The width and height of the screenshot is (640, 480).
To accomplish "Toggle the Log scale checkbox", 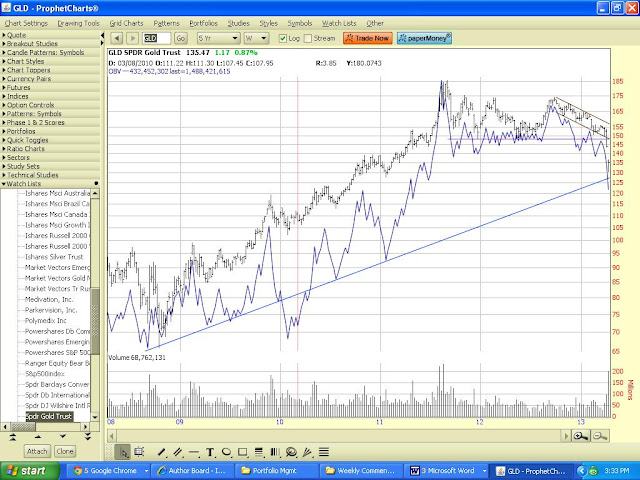I will 282,38.
